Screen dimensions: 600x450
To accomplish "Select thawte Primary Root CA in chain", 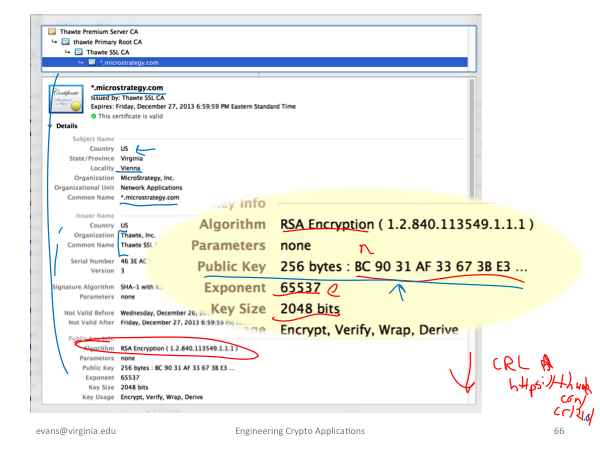I will click(108, 42).
